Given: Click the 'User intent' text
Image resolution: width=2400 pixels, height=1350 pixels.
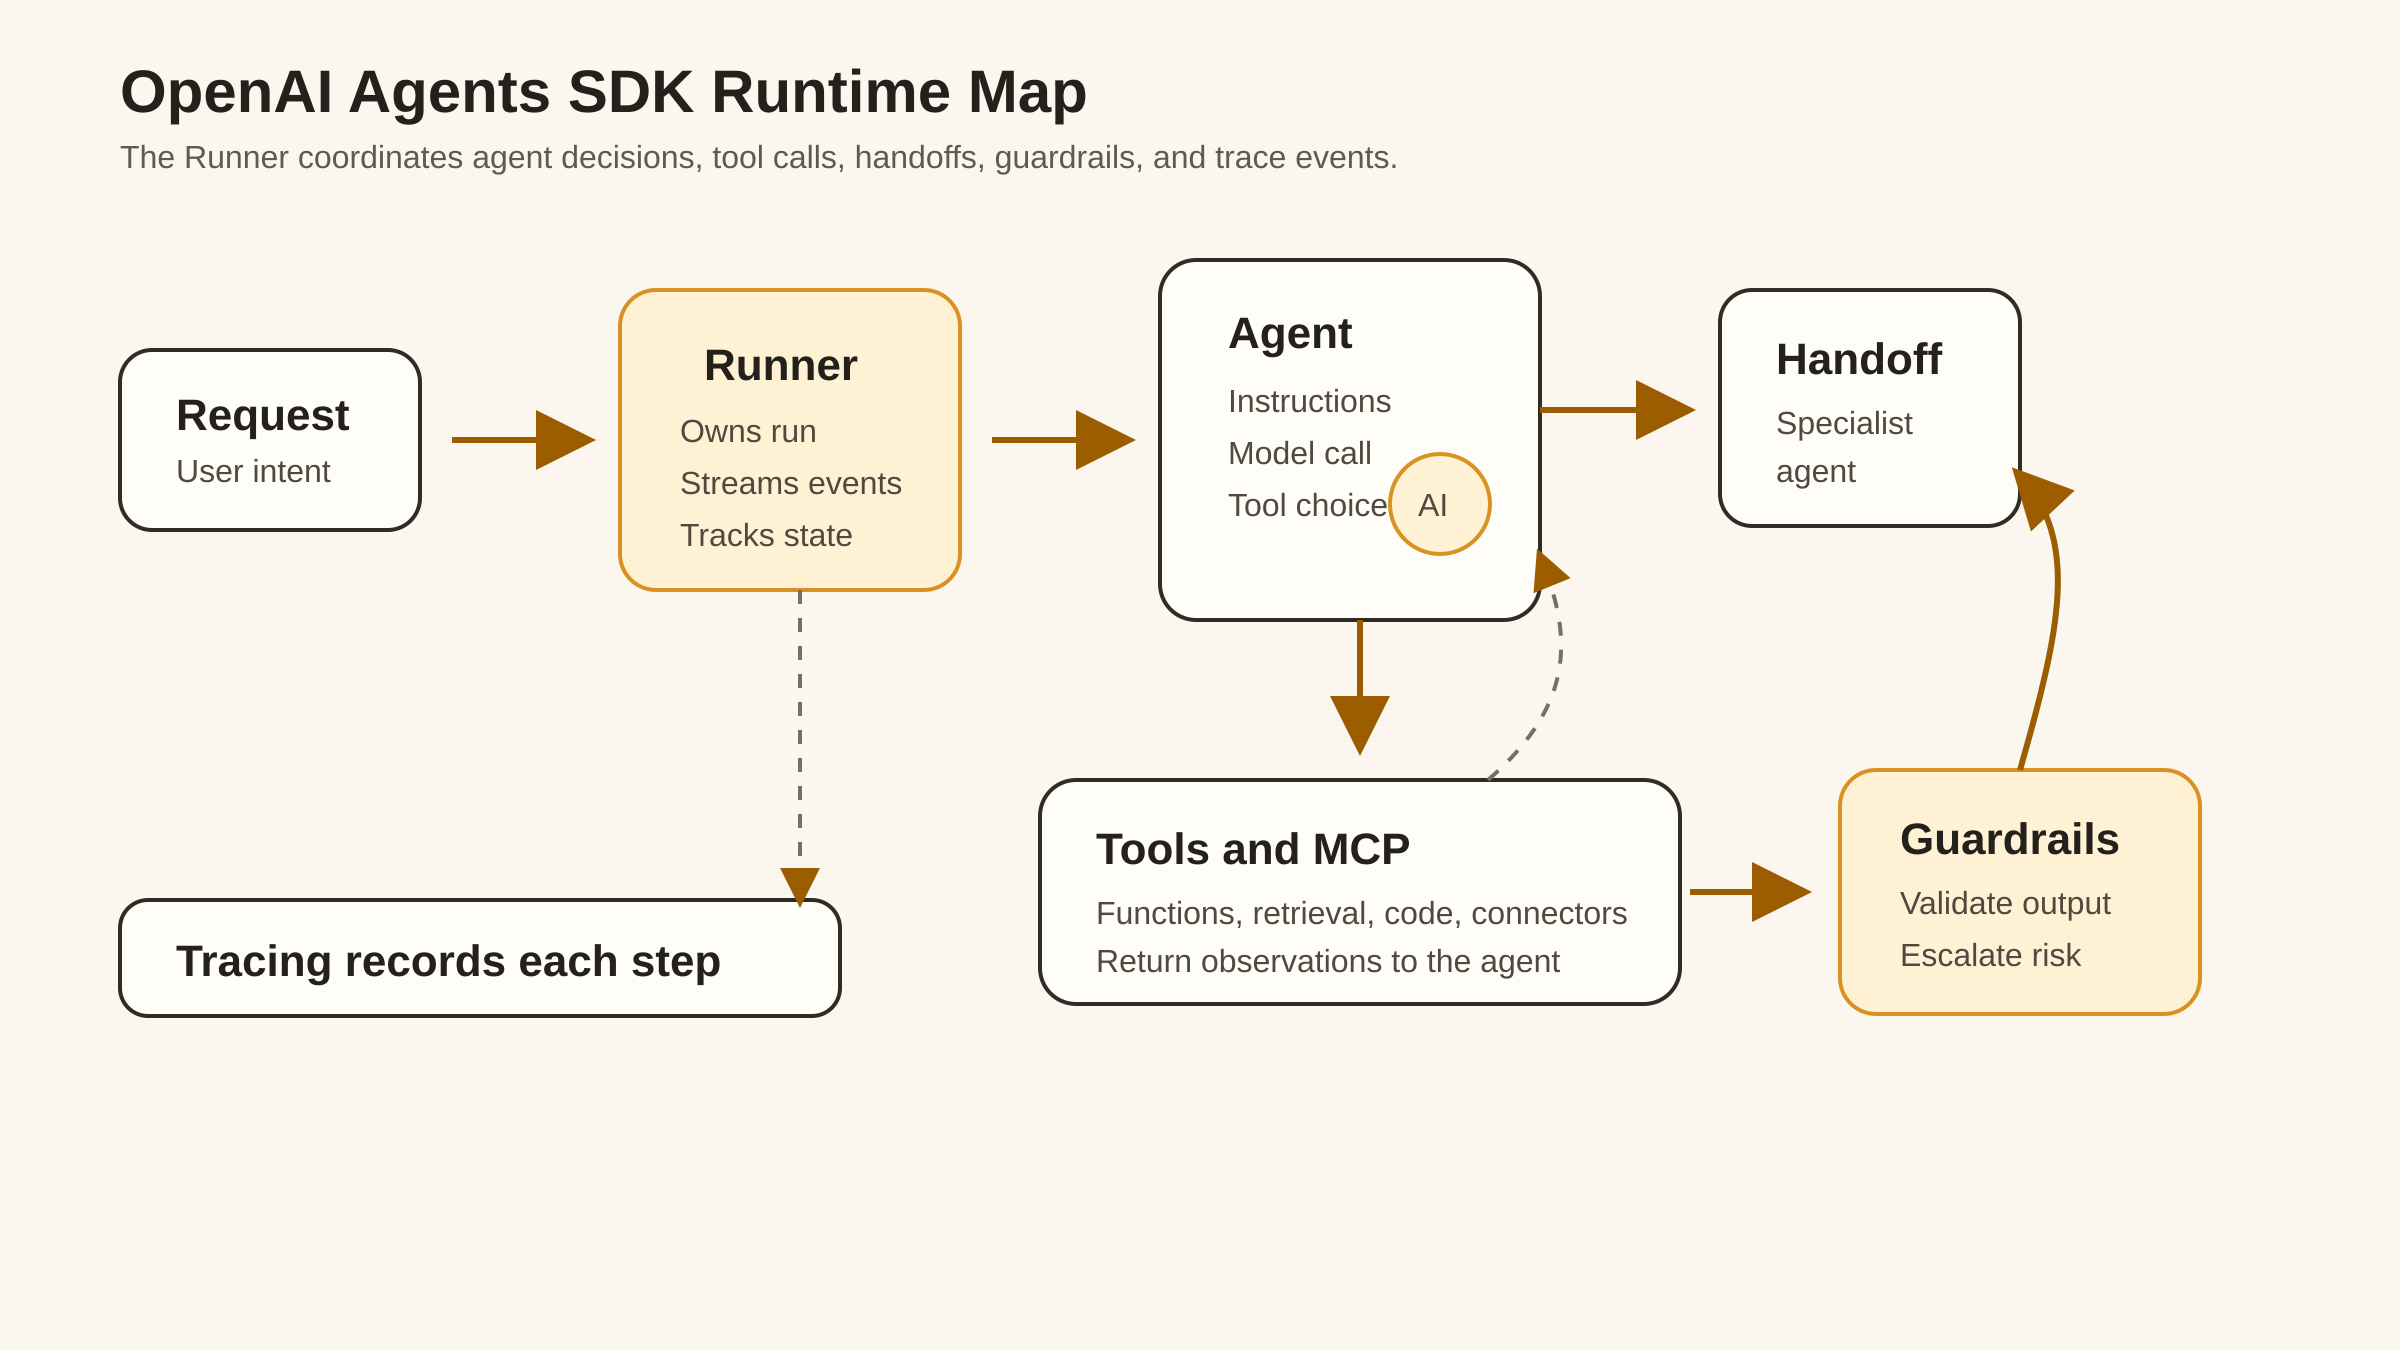Looking at the screenshot, I should [x=253, y=471].
